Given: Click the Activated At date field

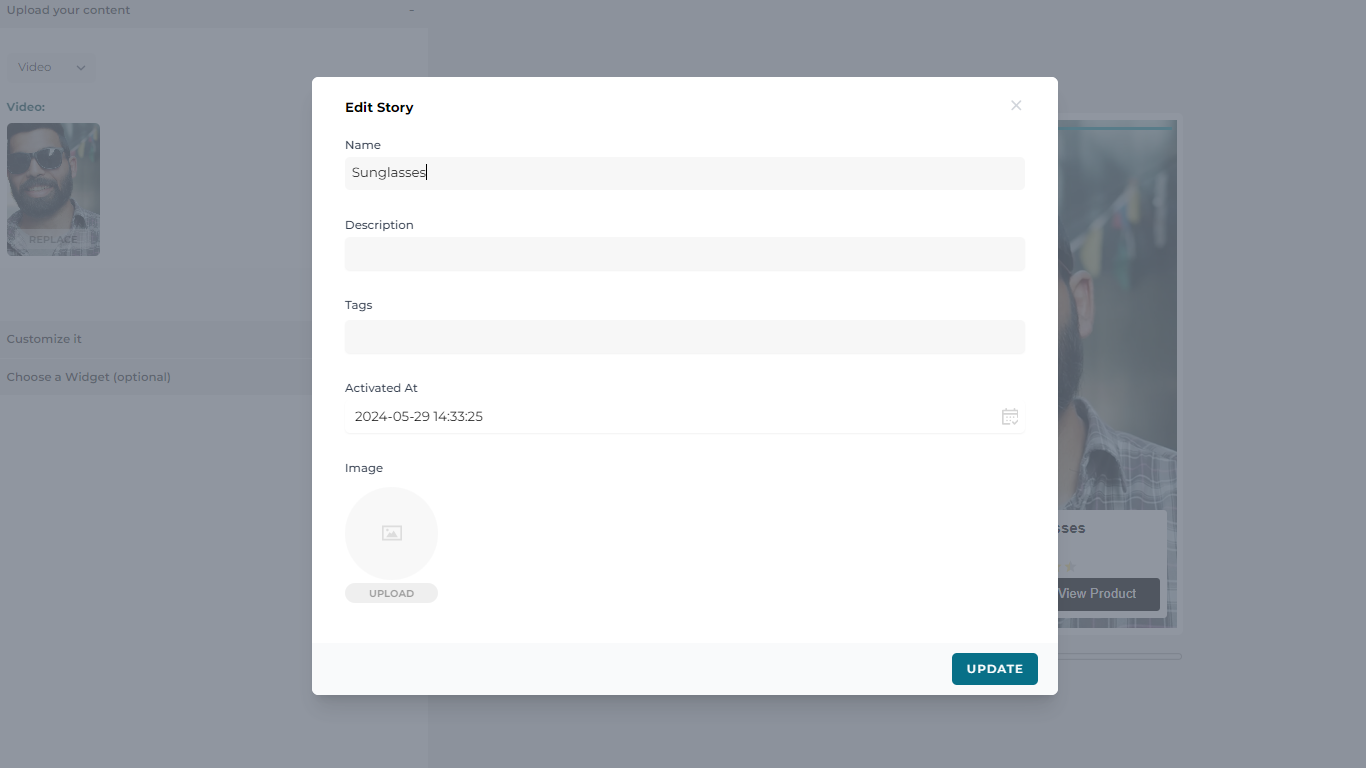Looking at the screenshot, I should [670, 417].
